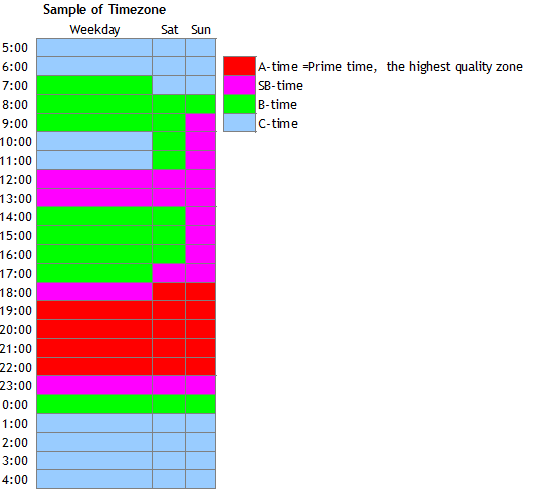Click the Weekday column header

click(95, 30)
